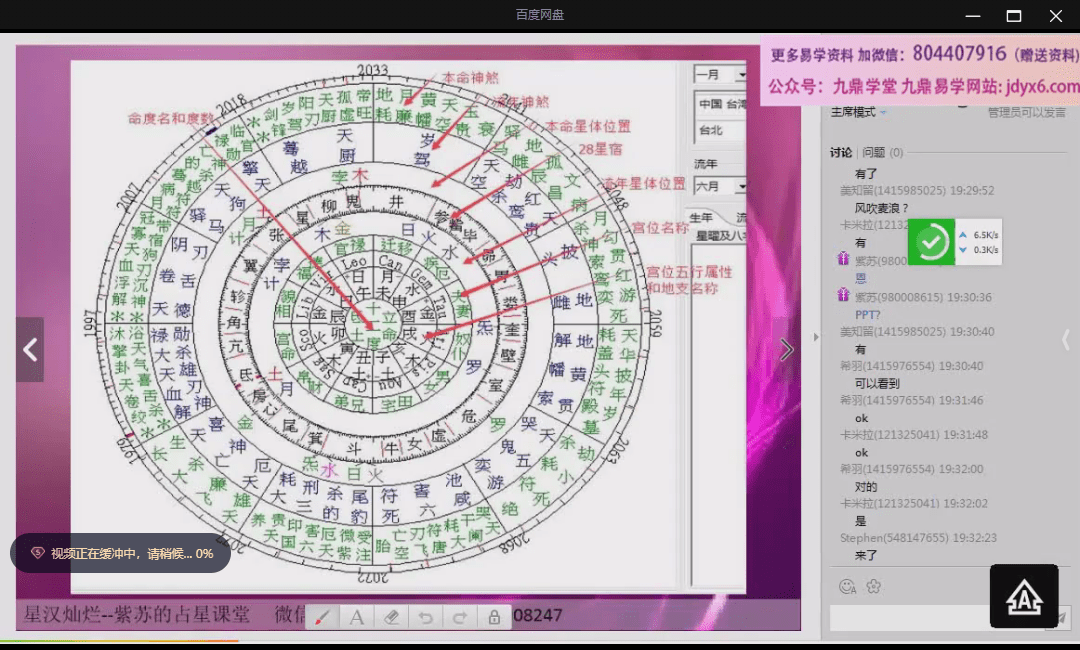
Task: Open the emoji picker in chat
Action: 847,587
